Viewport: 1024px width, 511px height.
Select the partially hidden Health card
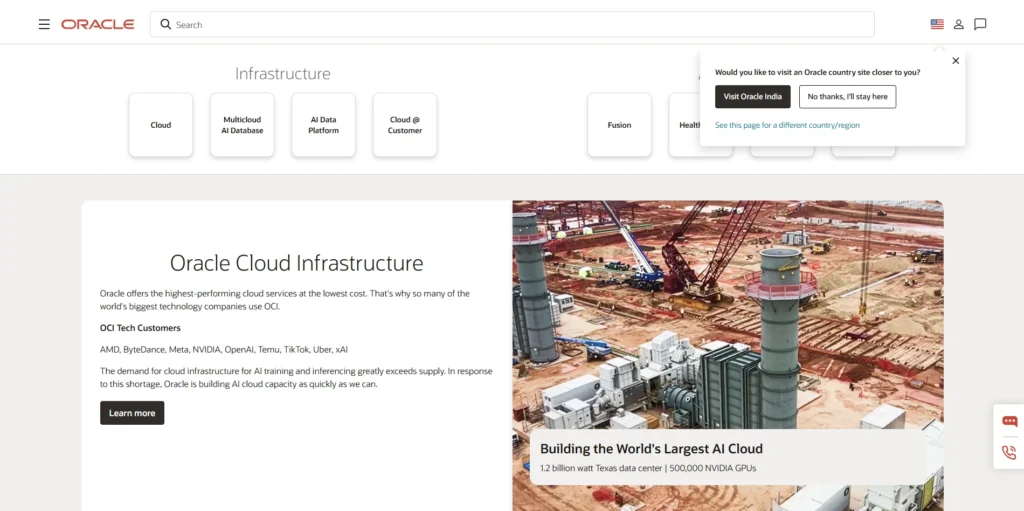[684, 125]
